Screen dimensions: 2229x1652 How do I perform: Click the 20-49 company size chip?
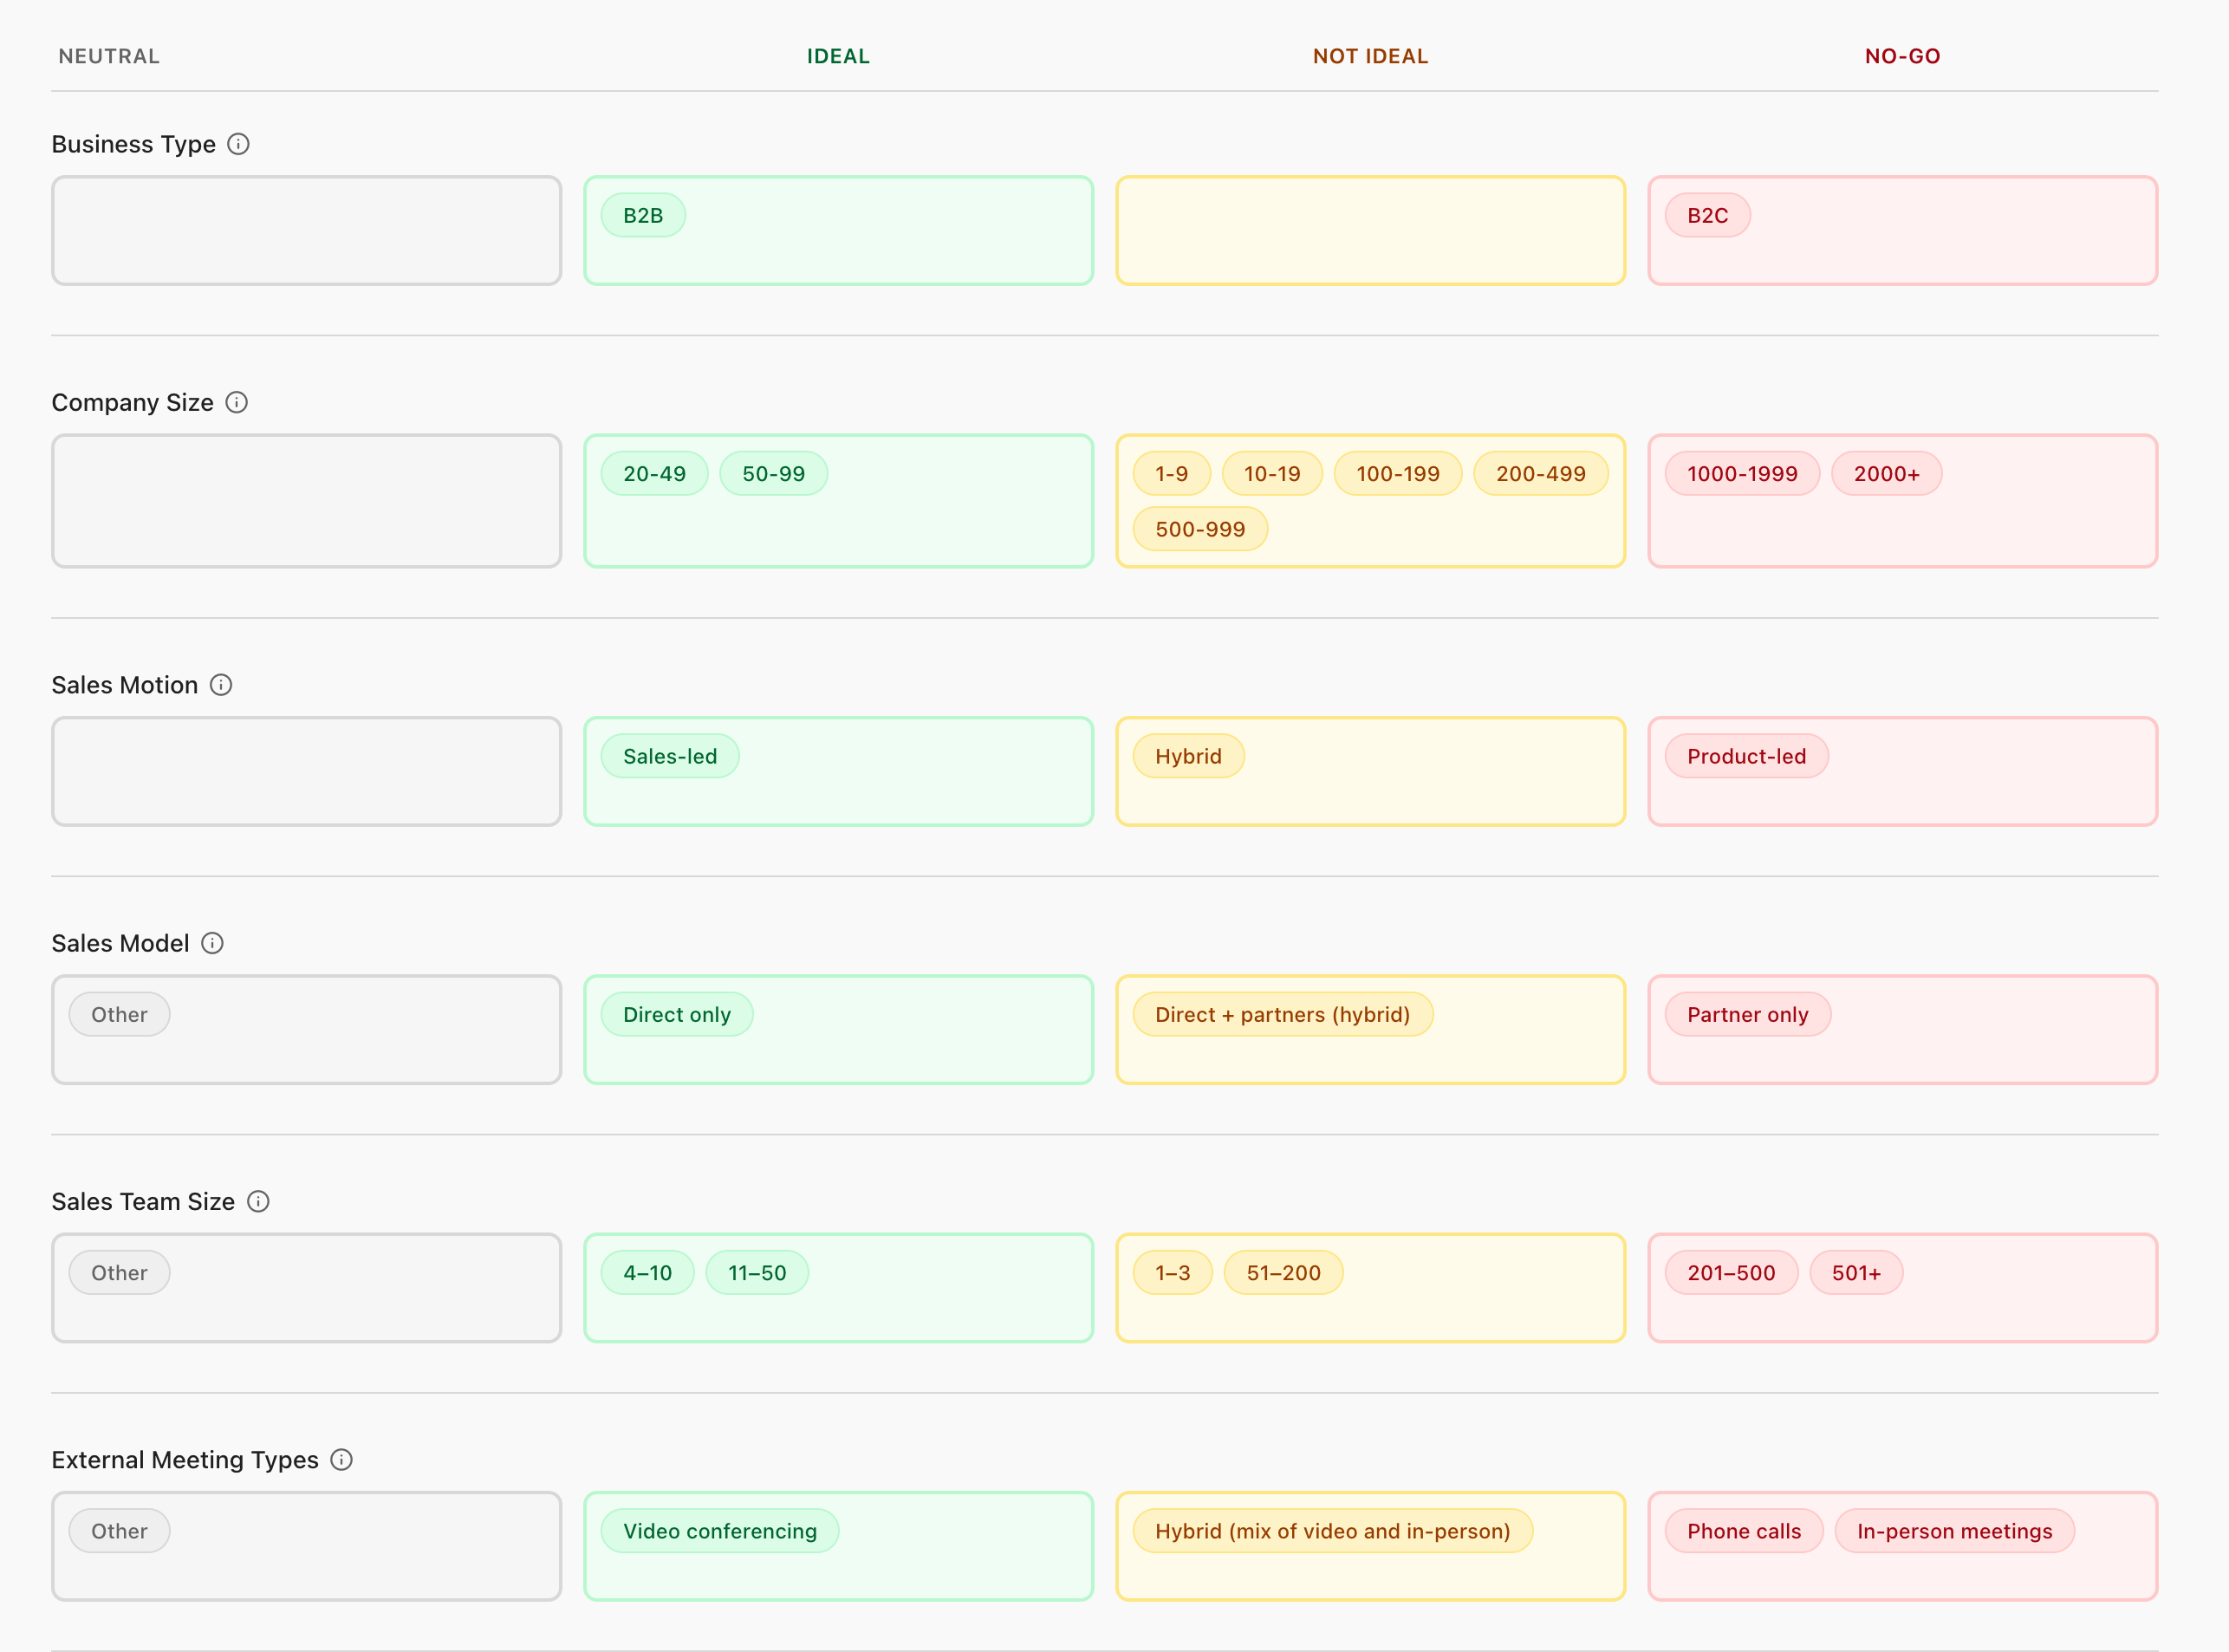coord(654,473)
